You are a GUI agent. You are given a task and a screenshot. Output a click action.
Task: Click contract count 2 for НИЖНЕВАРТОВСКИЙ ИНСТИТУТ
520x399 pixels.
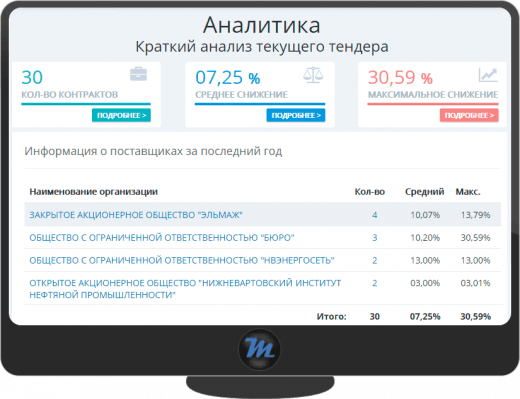[x=375, y=283]
